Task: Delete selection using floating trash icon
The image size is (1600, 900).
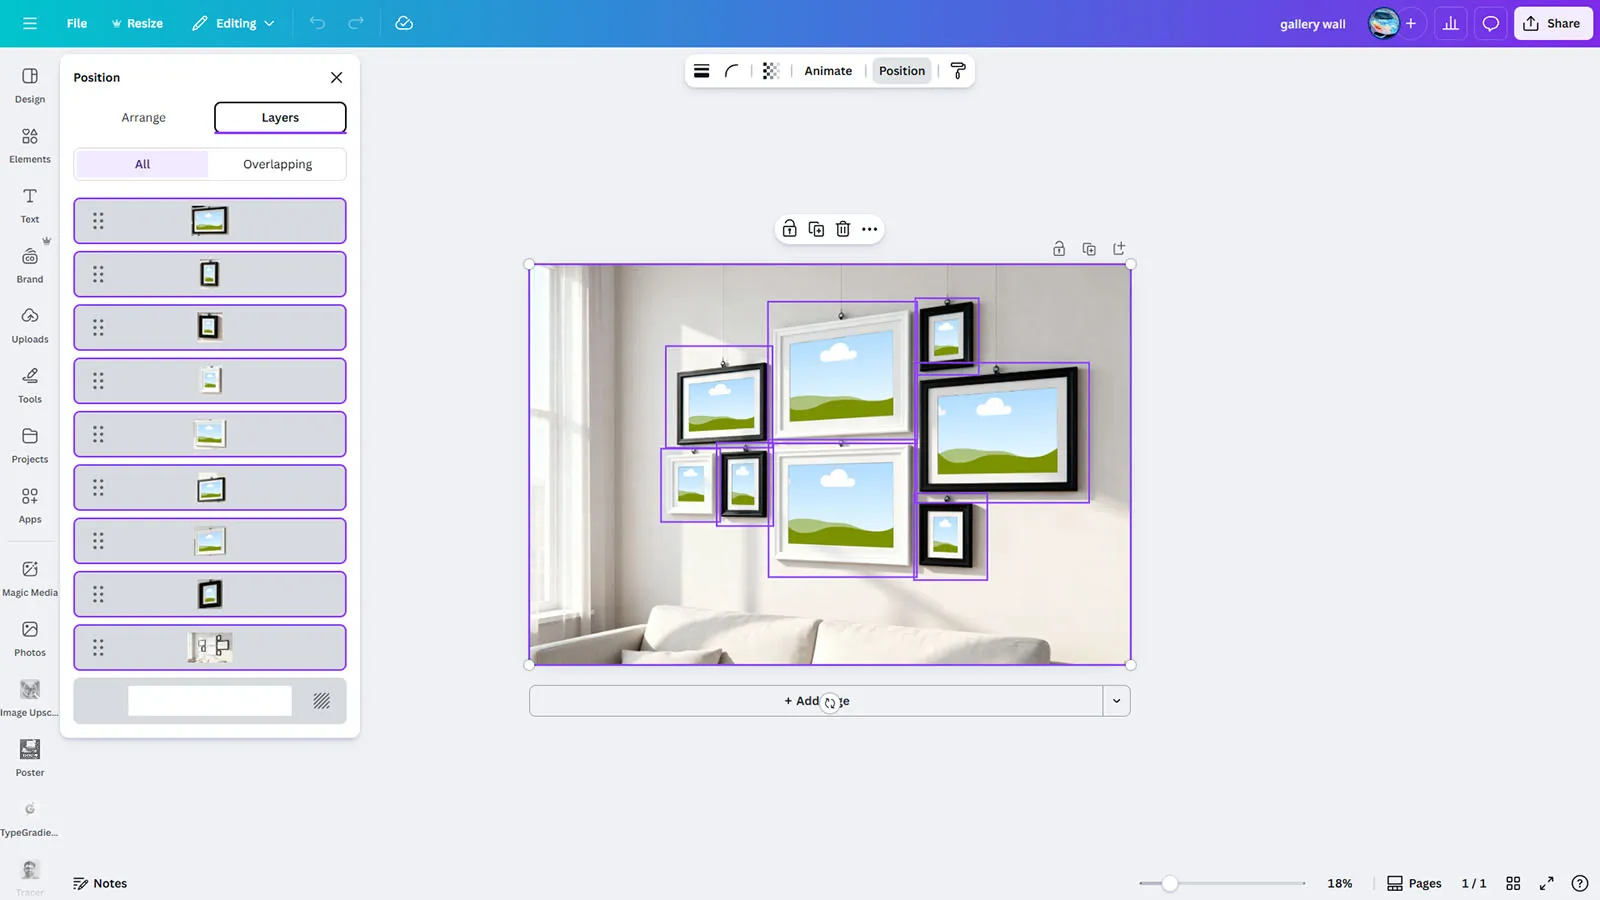Action: point(843,229)
